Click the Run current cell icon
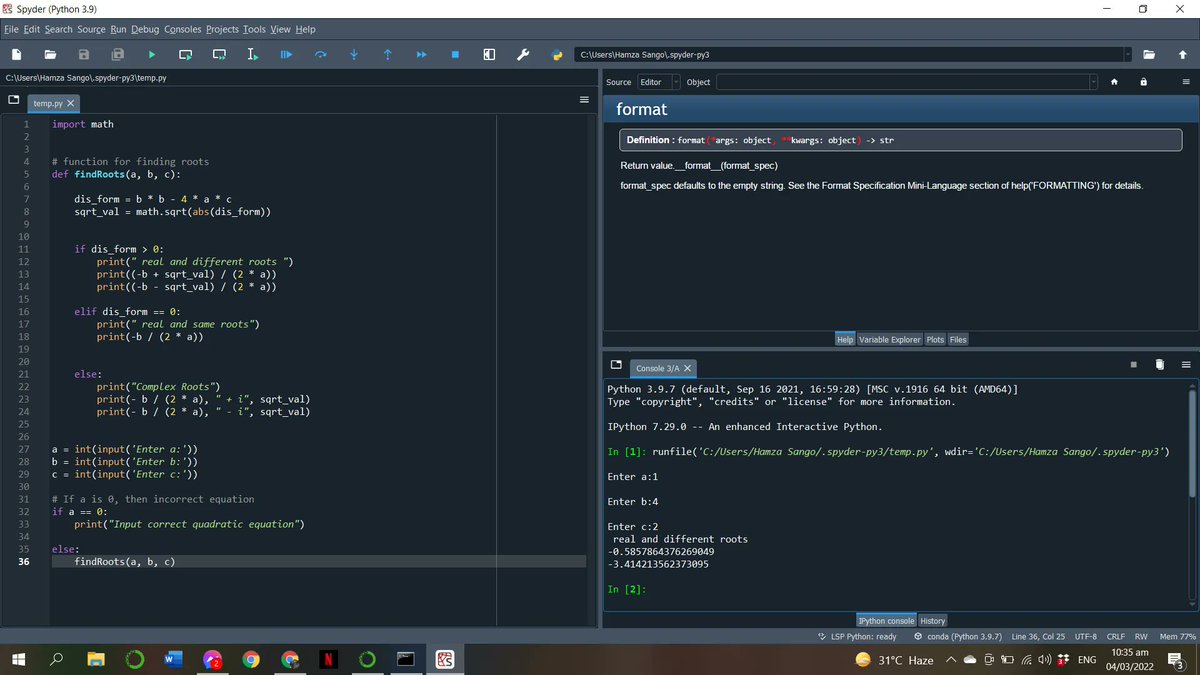Image resolution: width=1200 pixels, height=675 pixels. coord(186,55)
